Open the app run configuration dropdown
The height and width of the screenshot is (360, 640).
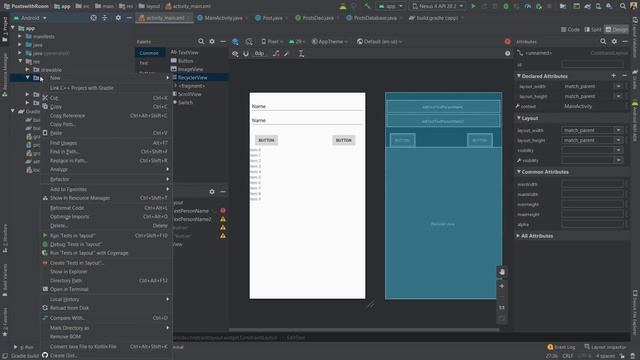390,6
